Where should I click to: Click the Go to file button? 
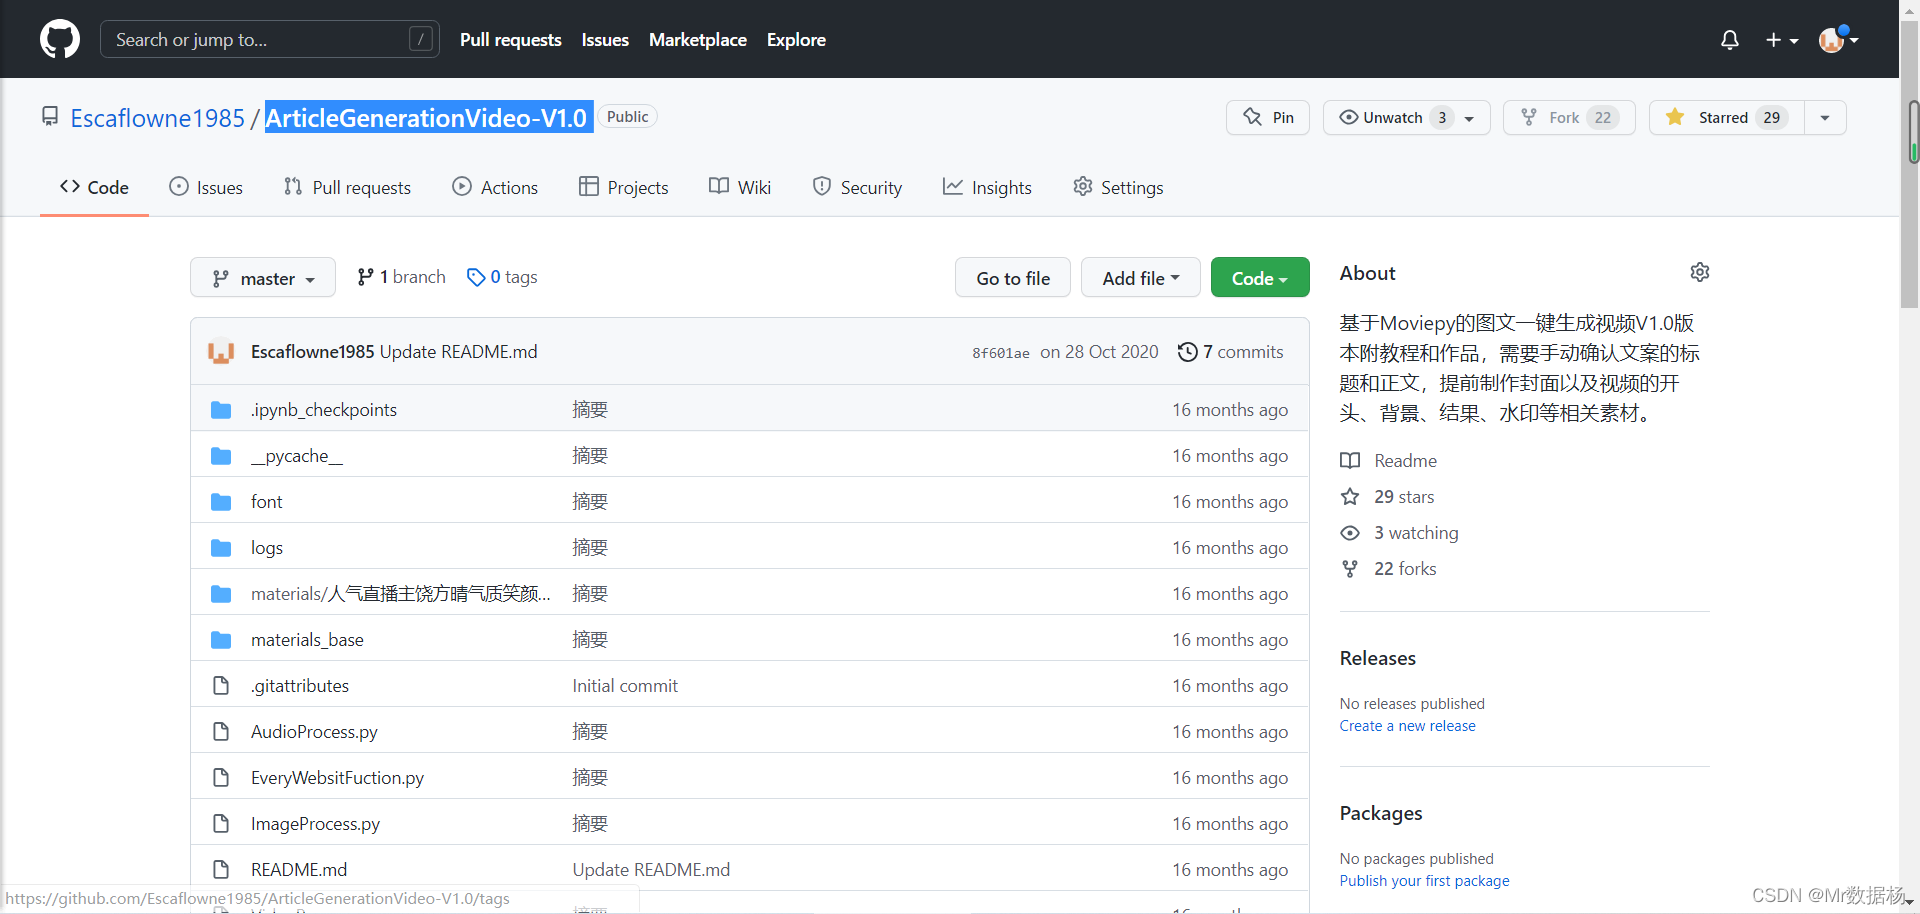pos(1013,278)
